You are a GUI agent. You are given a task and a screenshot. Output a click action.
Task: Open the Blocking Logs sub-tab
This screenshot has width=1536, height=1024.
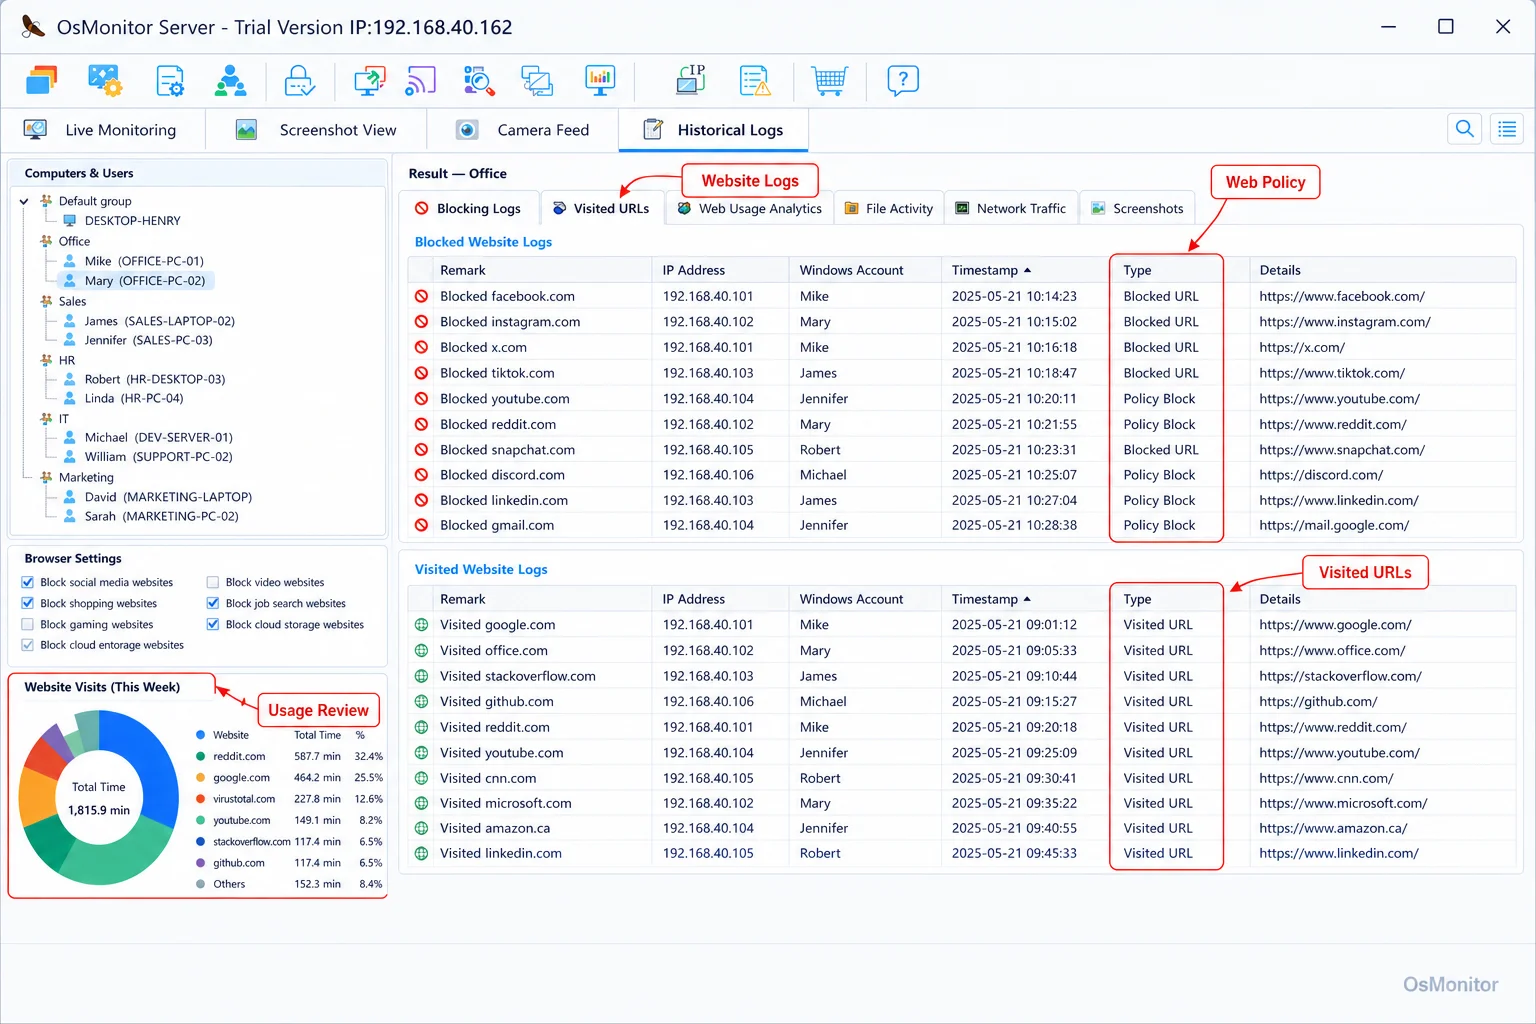468,208
